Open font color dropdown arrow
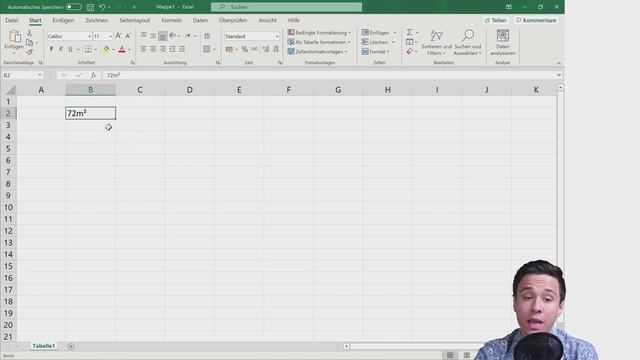Viewport: 640px width, 360px height. pyautogui.click(x=129, y=50)
